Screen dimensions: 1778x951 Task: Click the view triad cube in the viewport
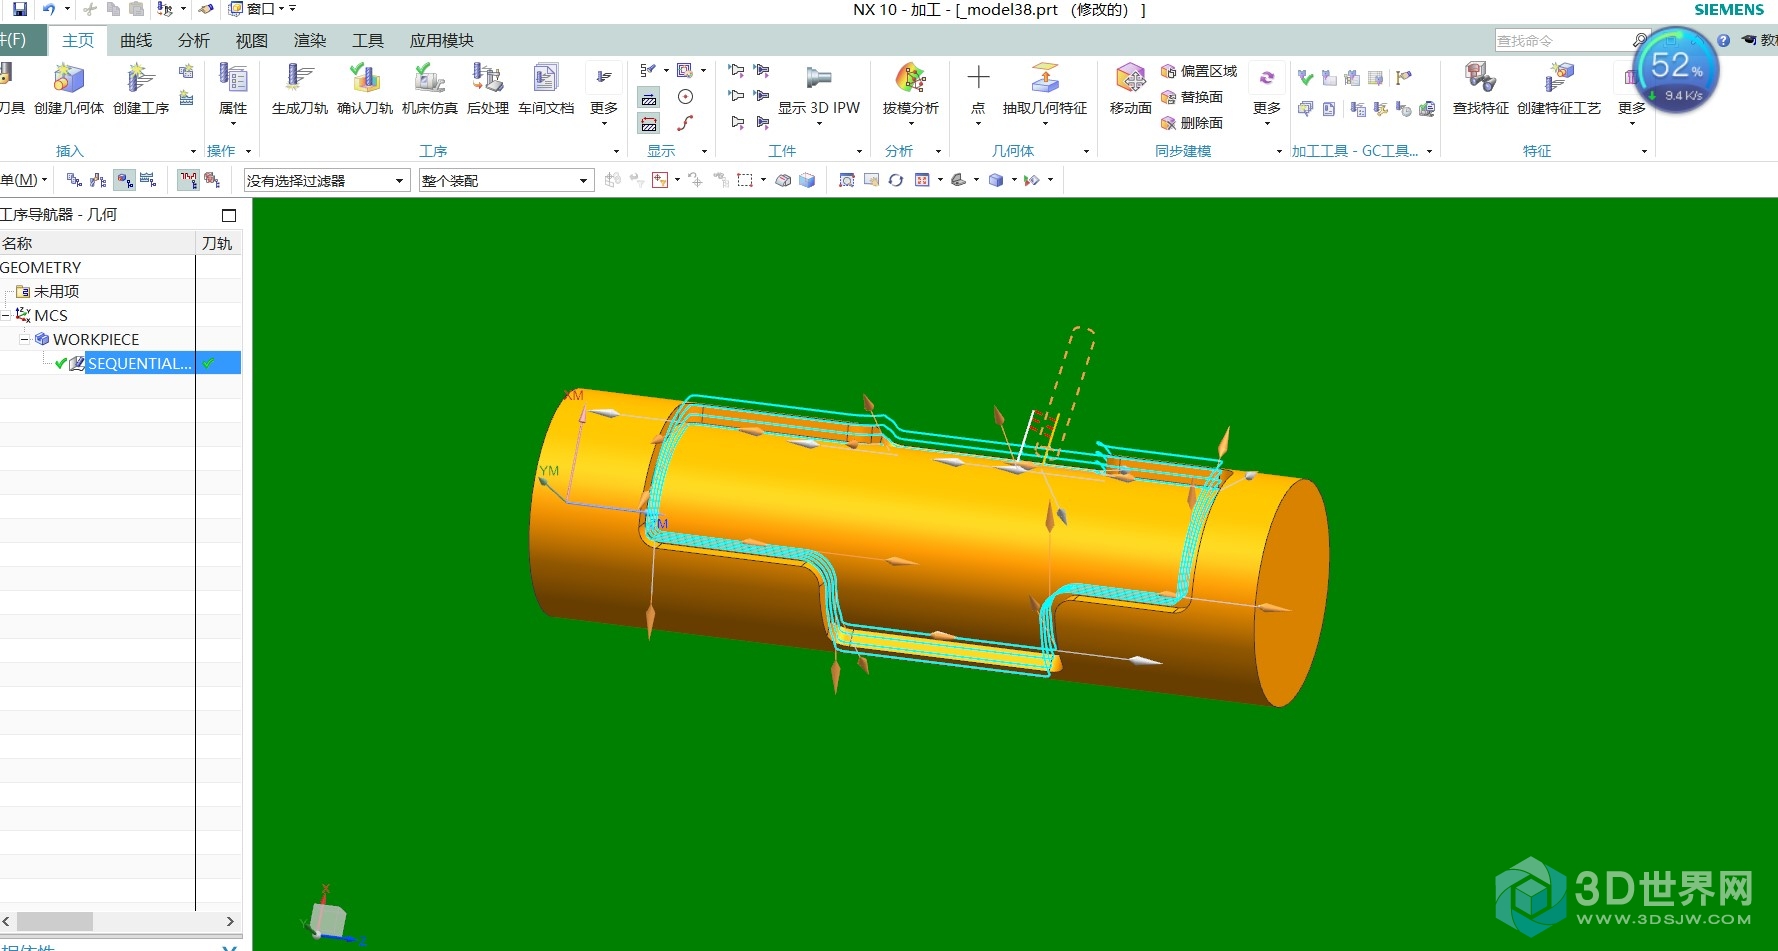pos(328,919)
